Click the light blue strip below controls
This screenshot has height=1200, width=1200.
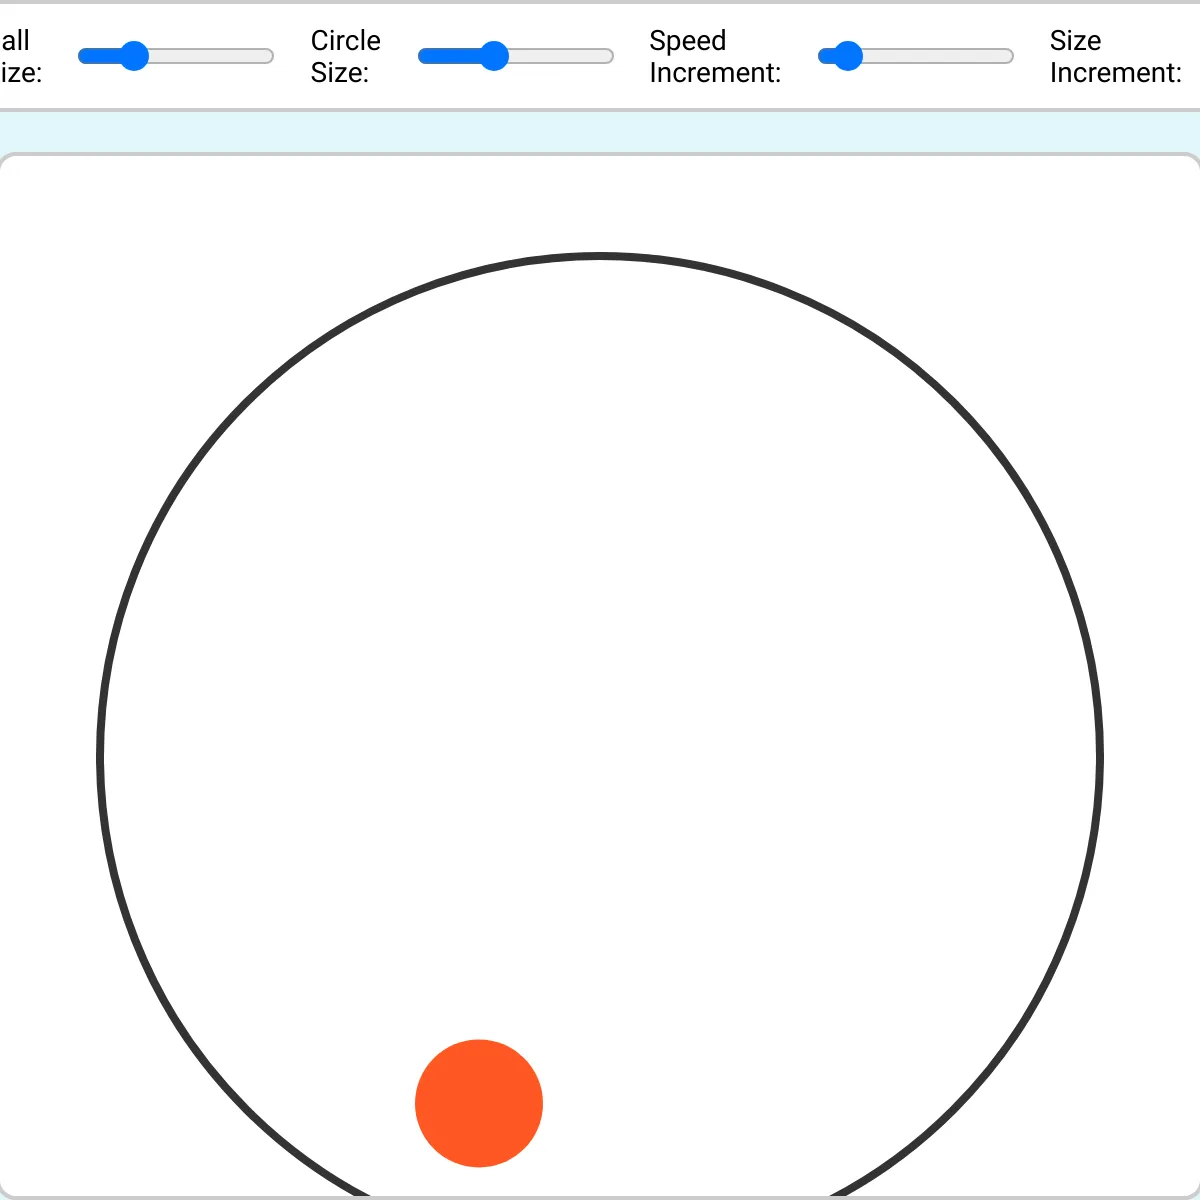point(600,131)
